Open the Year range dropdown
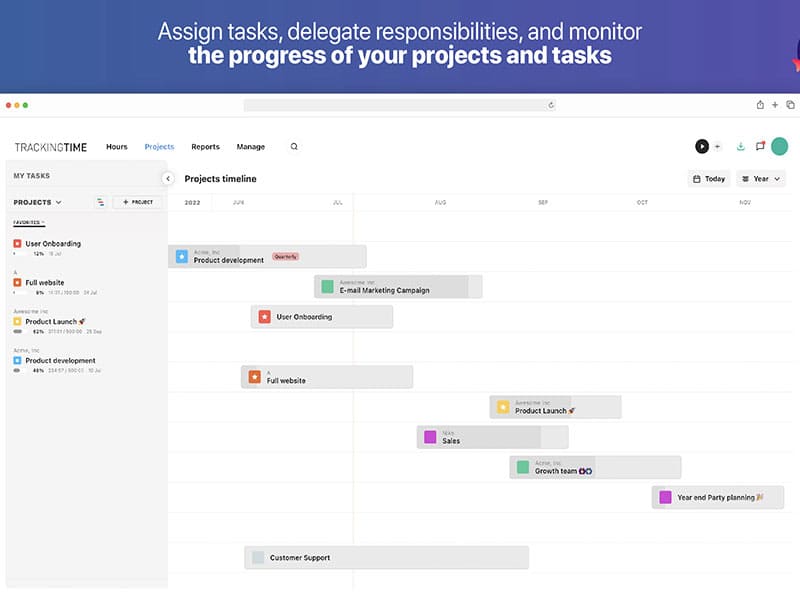 pos(761,179)
